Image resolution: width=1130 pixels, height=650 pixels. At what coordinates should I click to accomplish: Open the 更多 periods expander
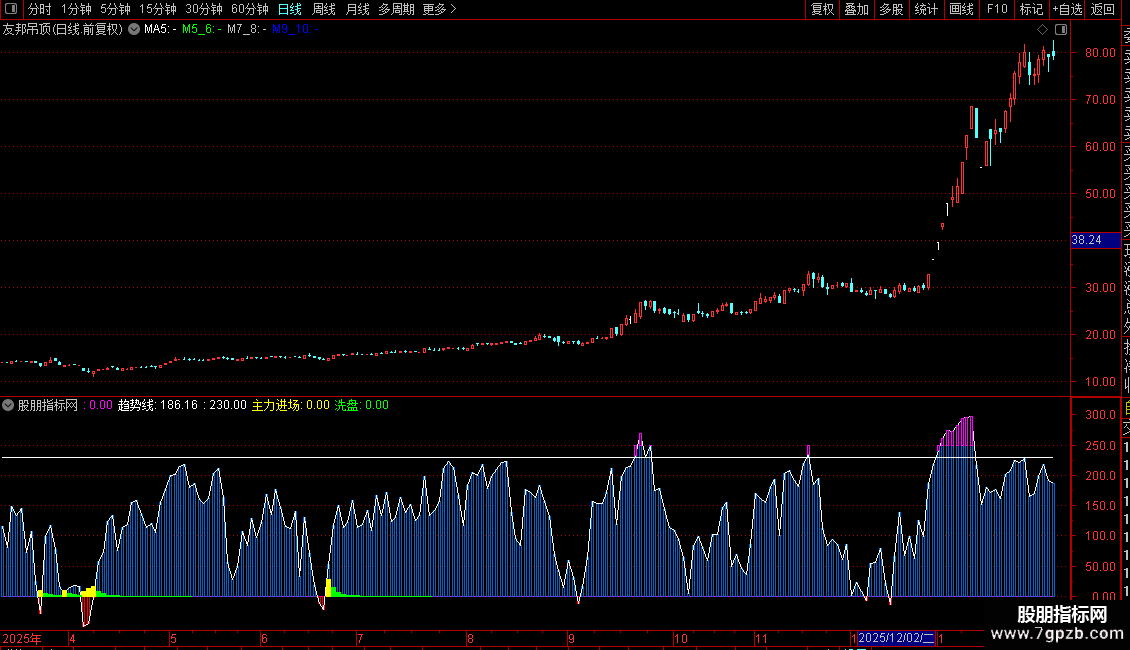click(439, 9)
